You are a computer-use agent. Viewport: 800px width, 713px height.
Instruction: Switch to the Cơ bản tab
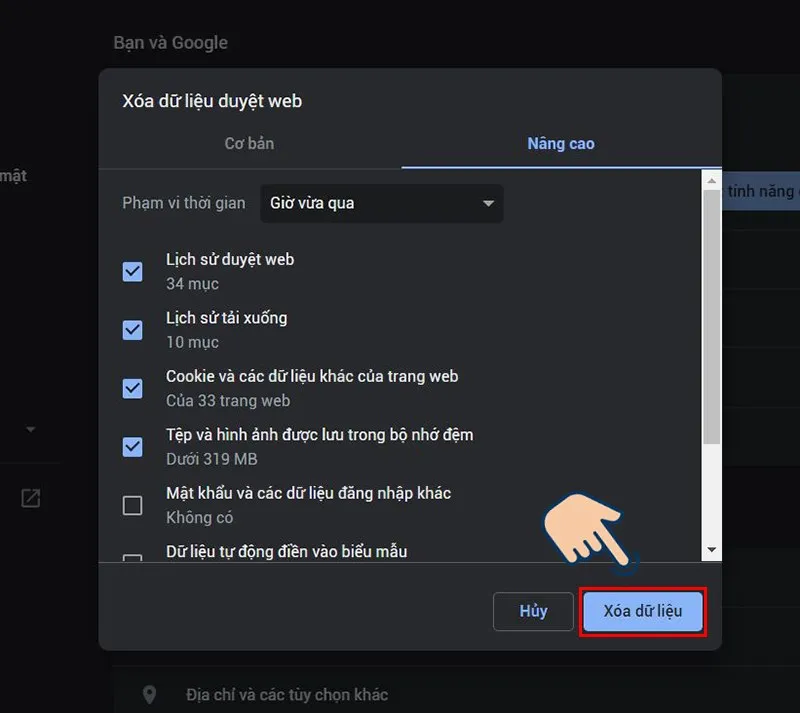pos(249,143)
